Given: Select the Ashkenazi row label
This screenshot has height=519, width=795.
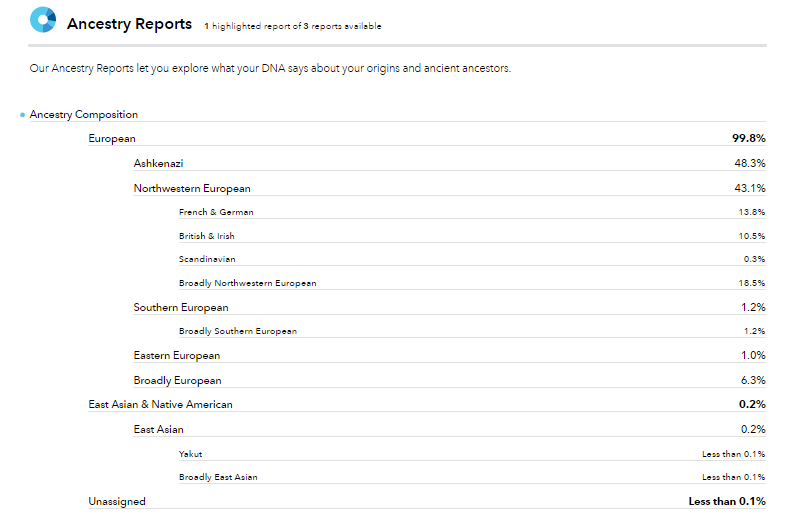Looking at the screenshot, I should tap(158, 163).
